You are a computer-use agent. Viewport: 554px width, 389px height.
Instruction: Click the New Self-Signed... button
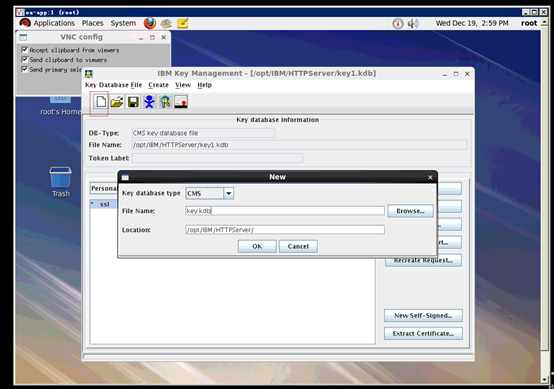point(423,316)
